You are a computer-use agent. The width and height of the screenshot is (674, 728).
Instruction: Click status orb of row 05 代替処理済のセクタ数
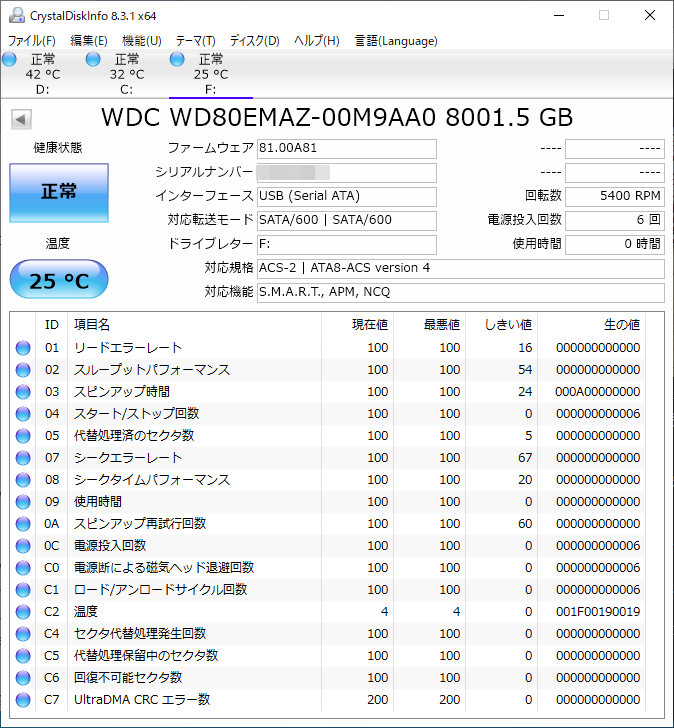tap(23, 436)
